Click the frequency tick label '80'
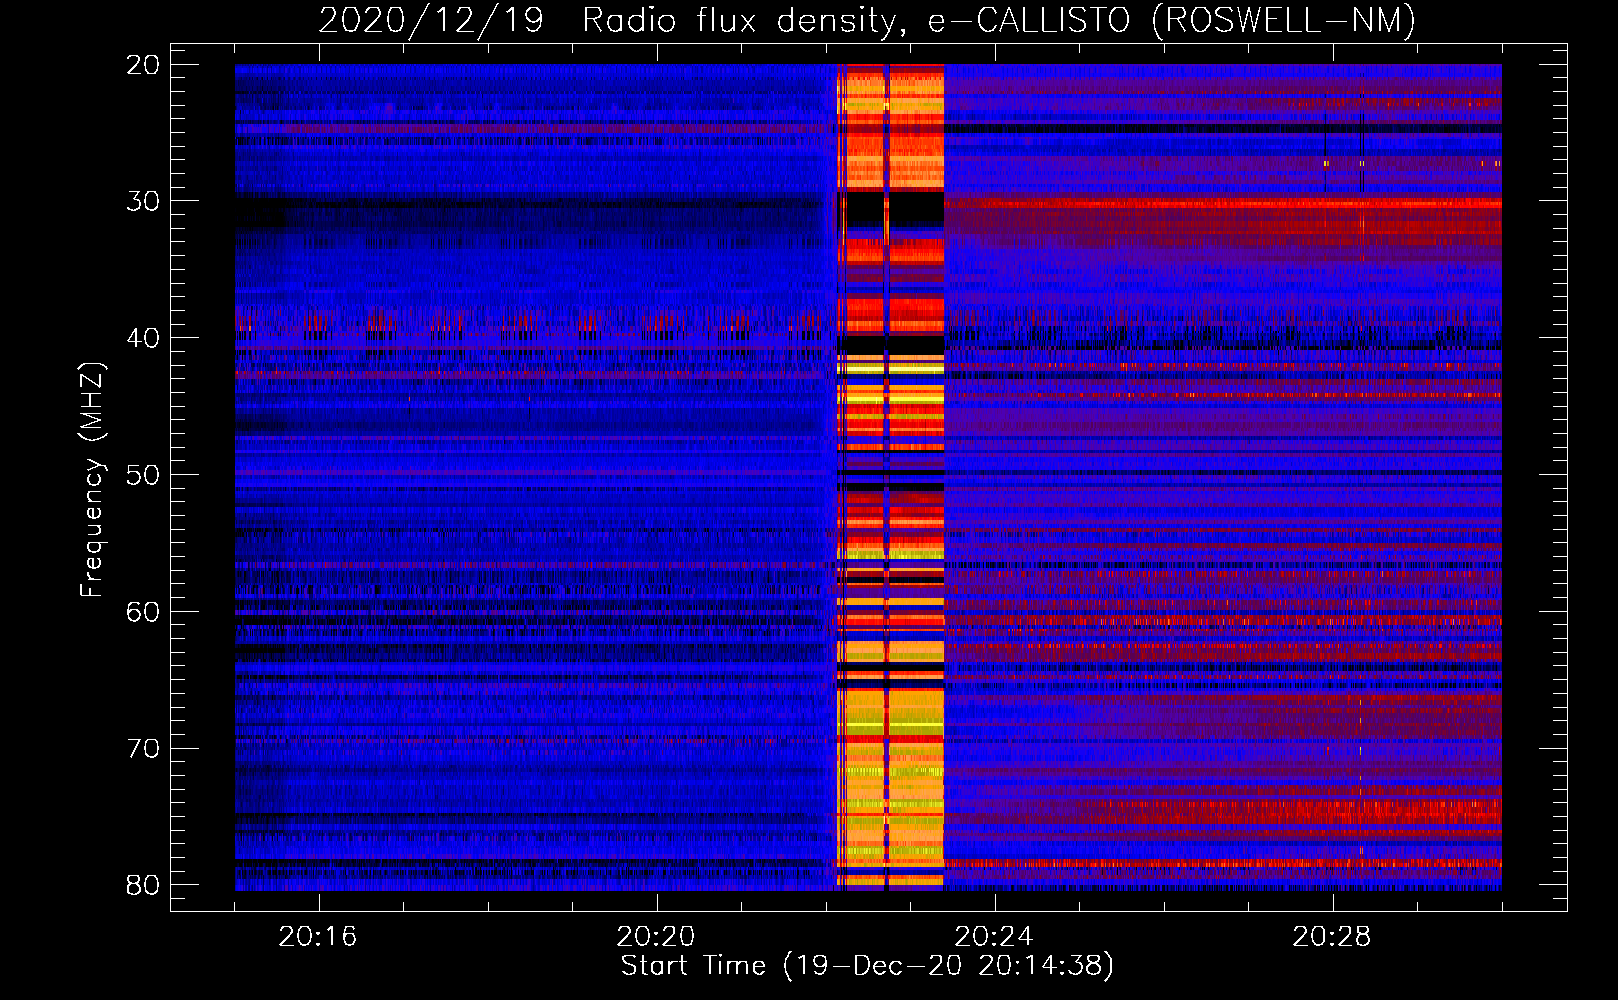 [144, 886]
